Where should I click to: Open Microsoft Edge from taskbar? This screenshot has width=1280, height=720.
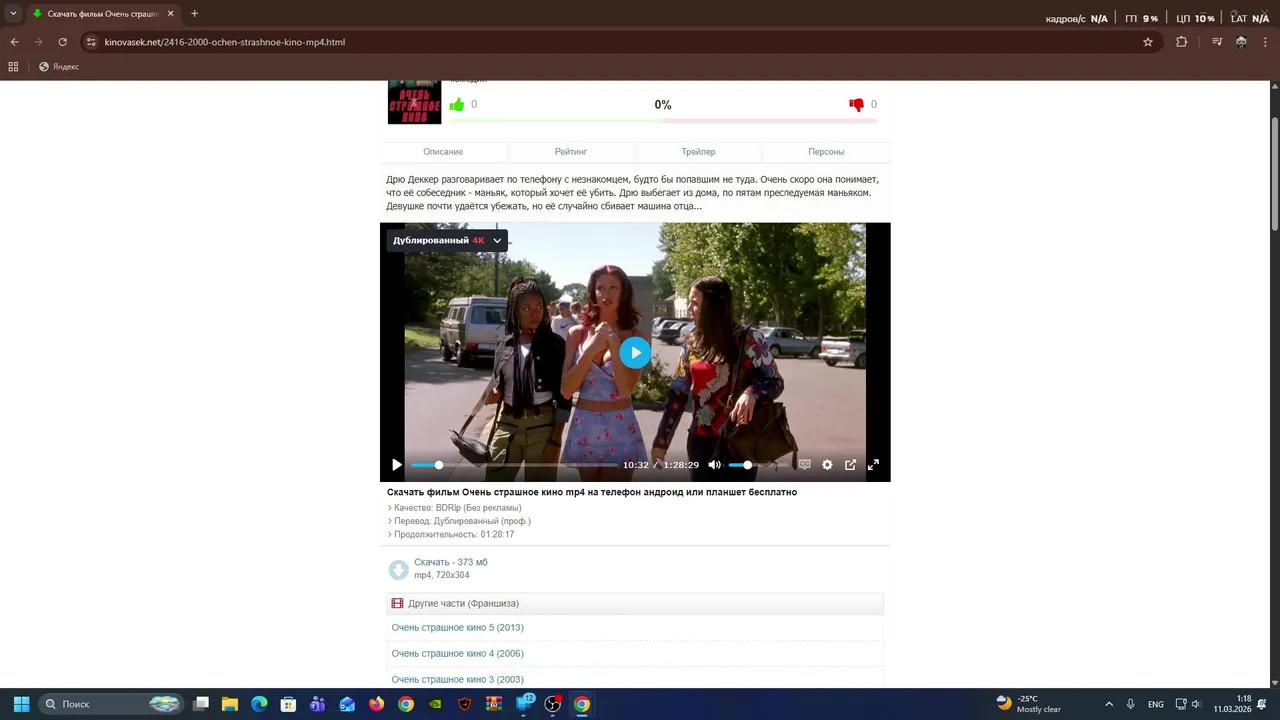[x=259, y=704]
